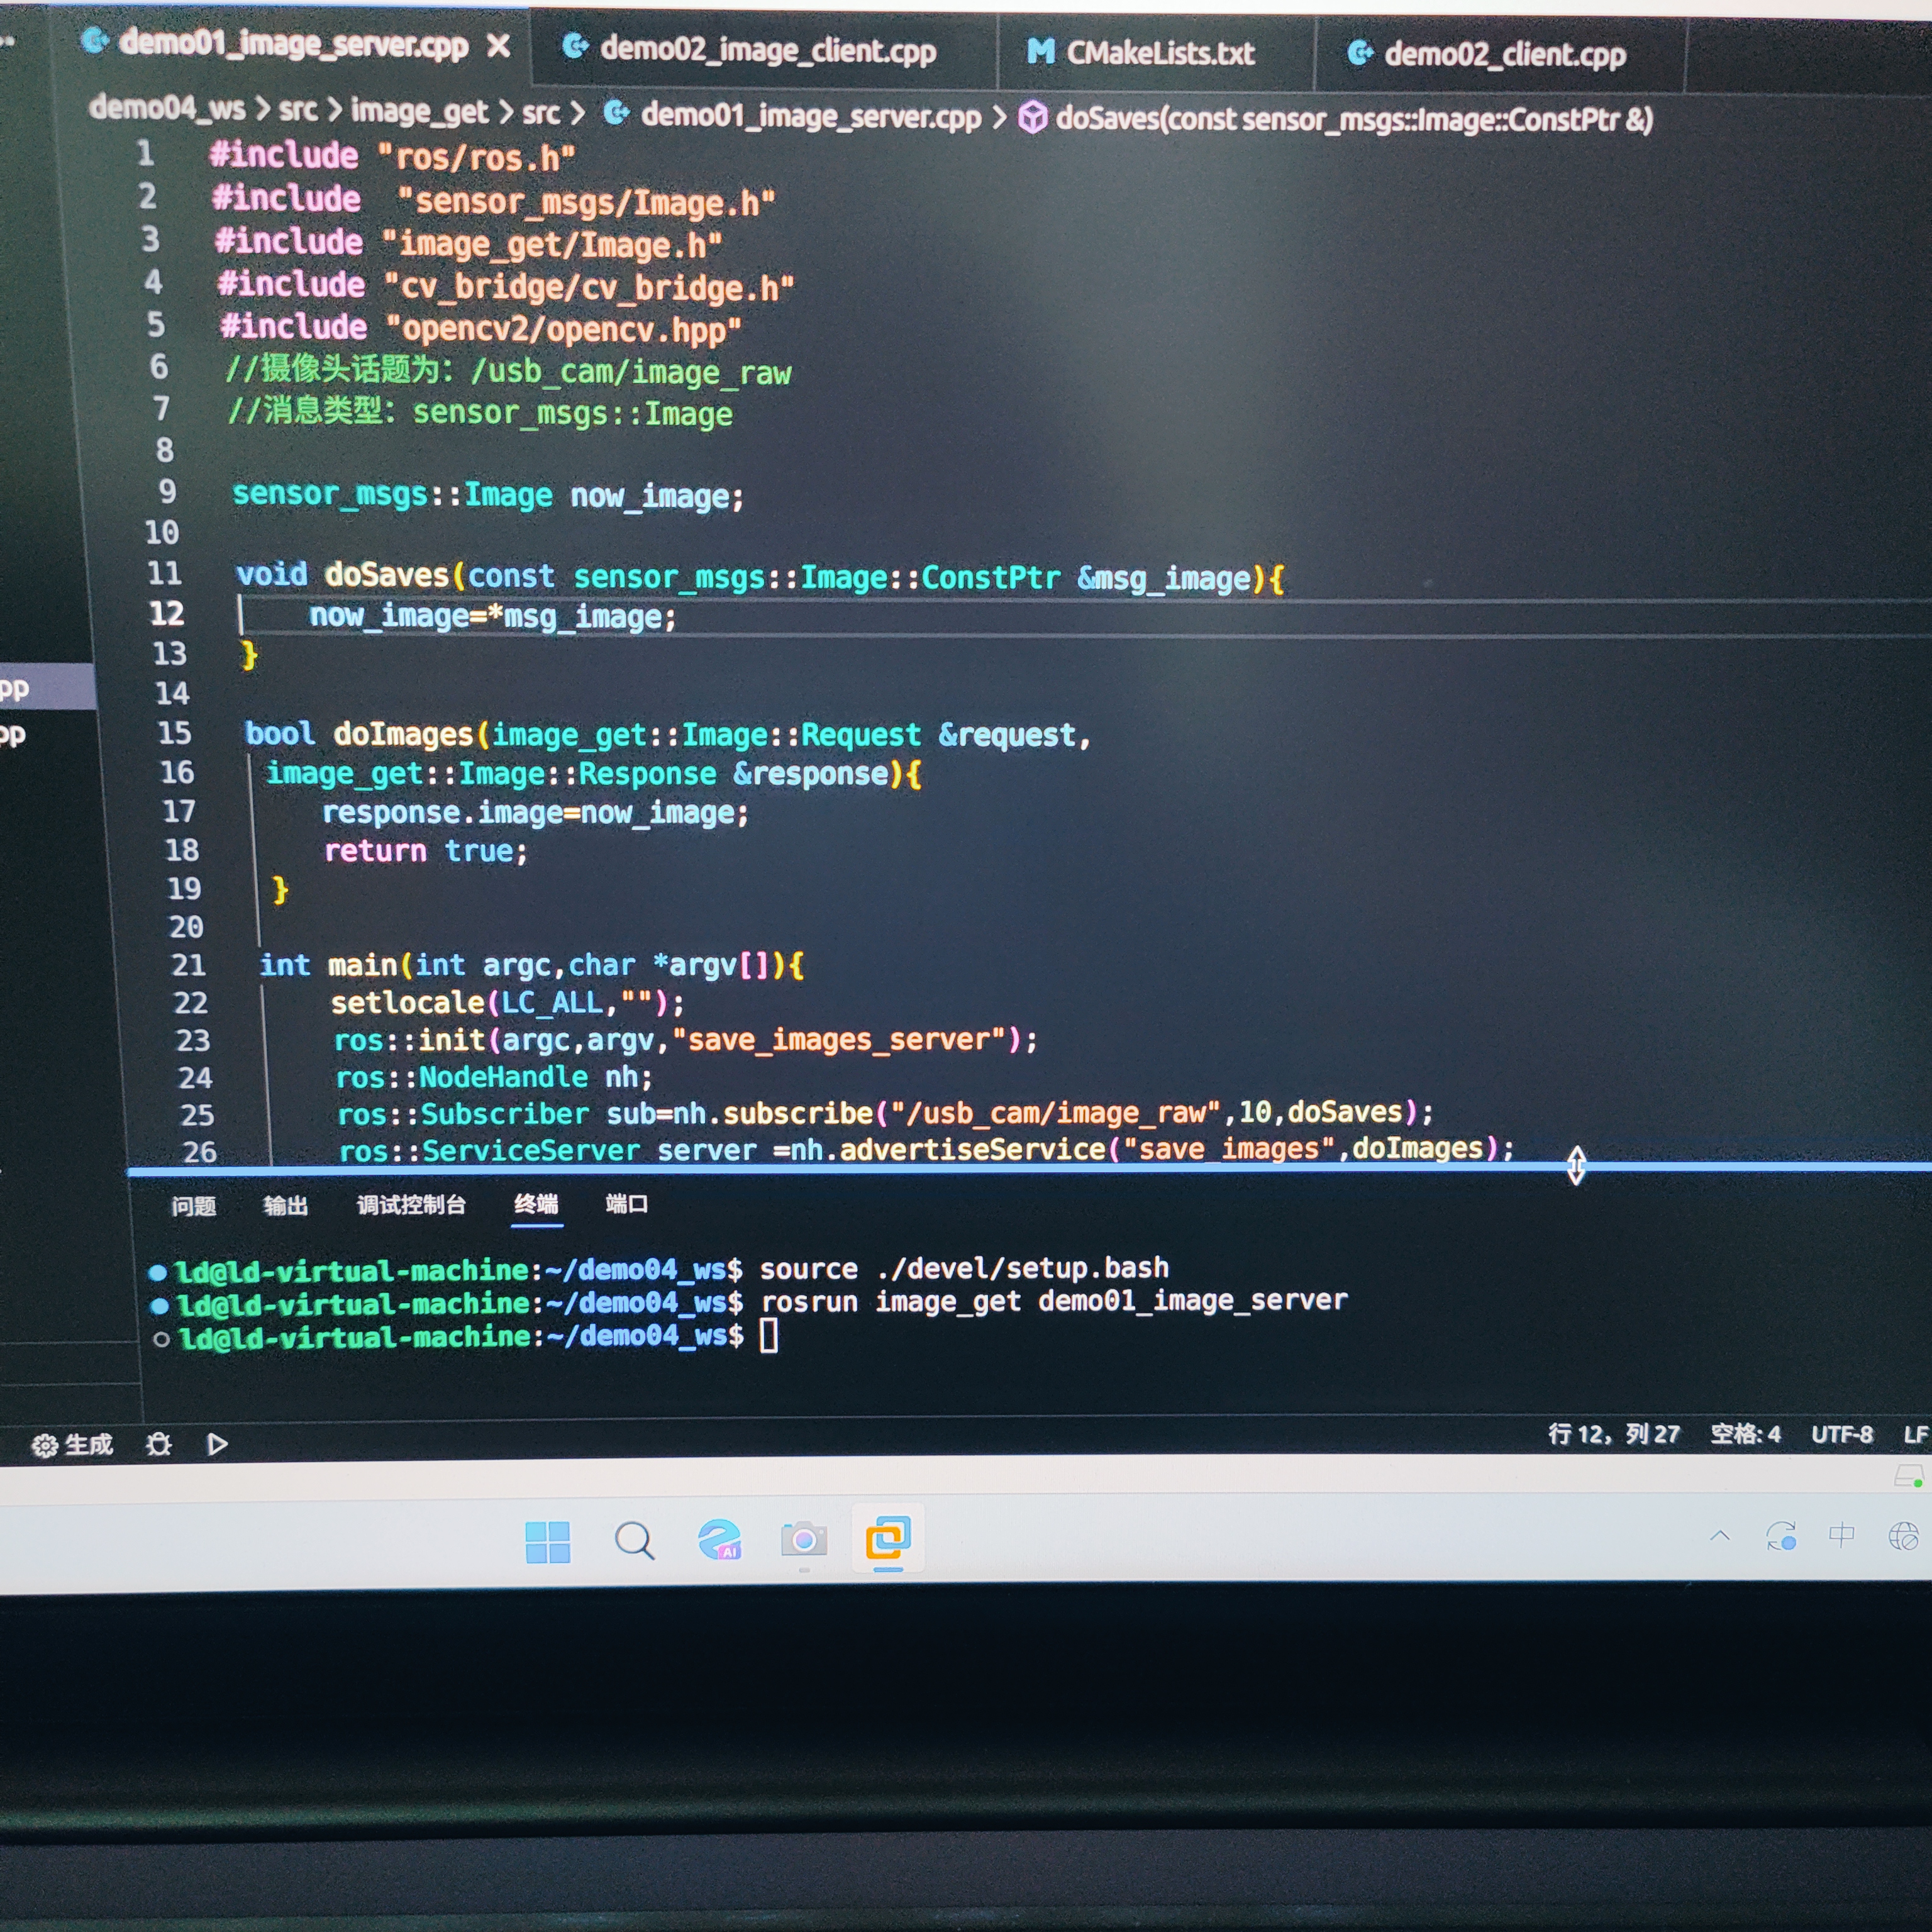The height and width of the screenshot is (1932, 1932).
Task: Click the UTF-8 encoding indicator
Action: pos(1841,1435)
